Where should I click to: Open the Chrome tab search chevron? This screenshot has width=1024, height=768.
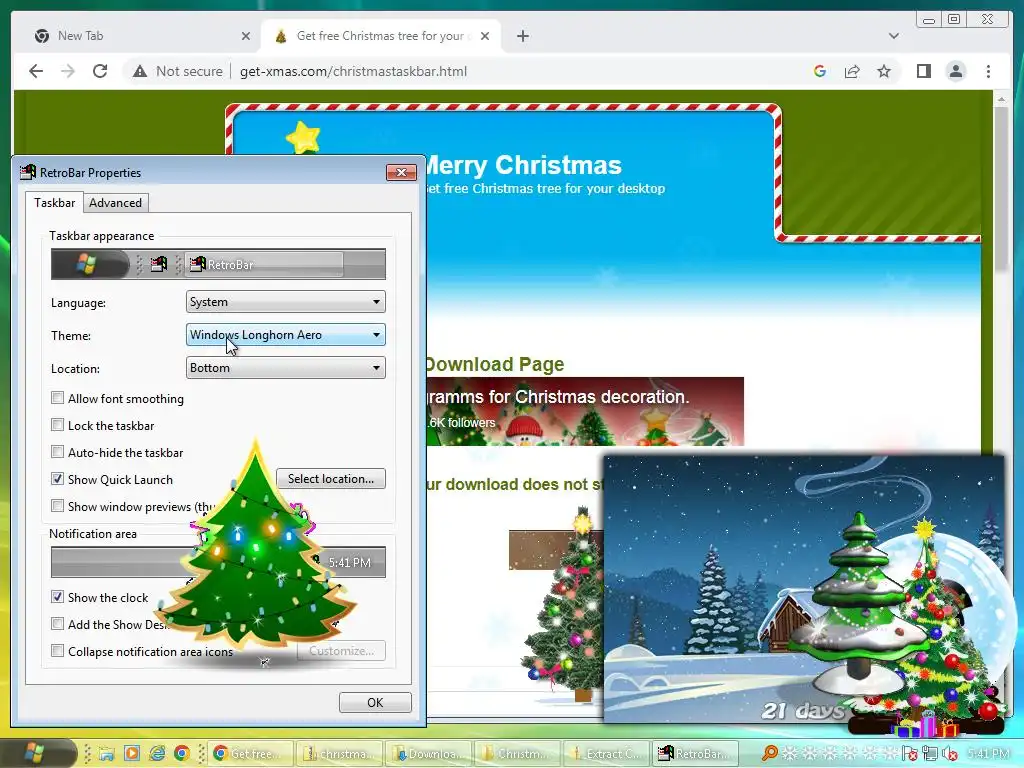tap(894, 36)
